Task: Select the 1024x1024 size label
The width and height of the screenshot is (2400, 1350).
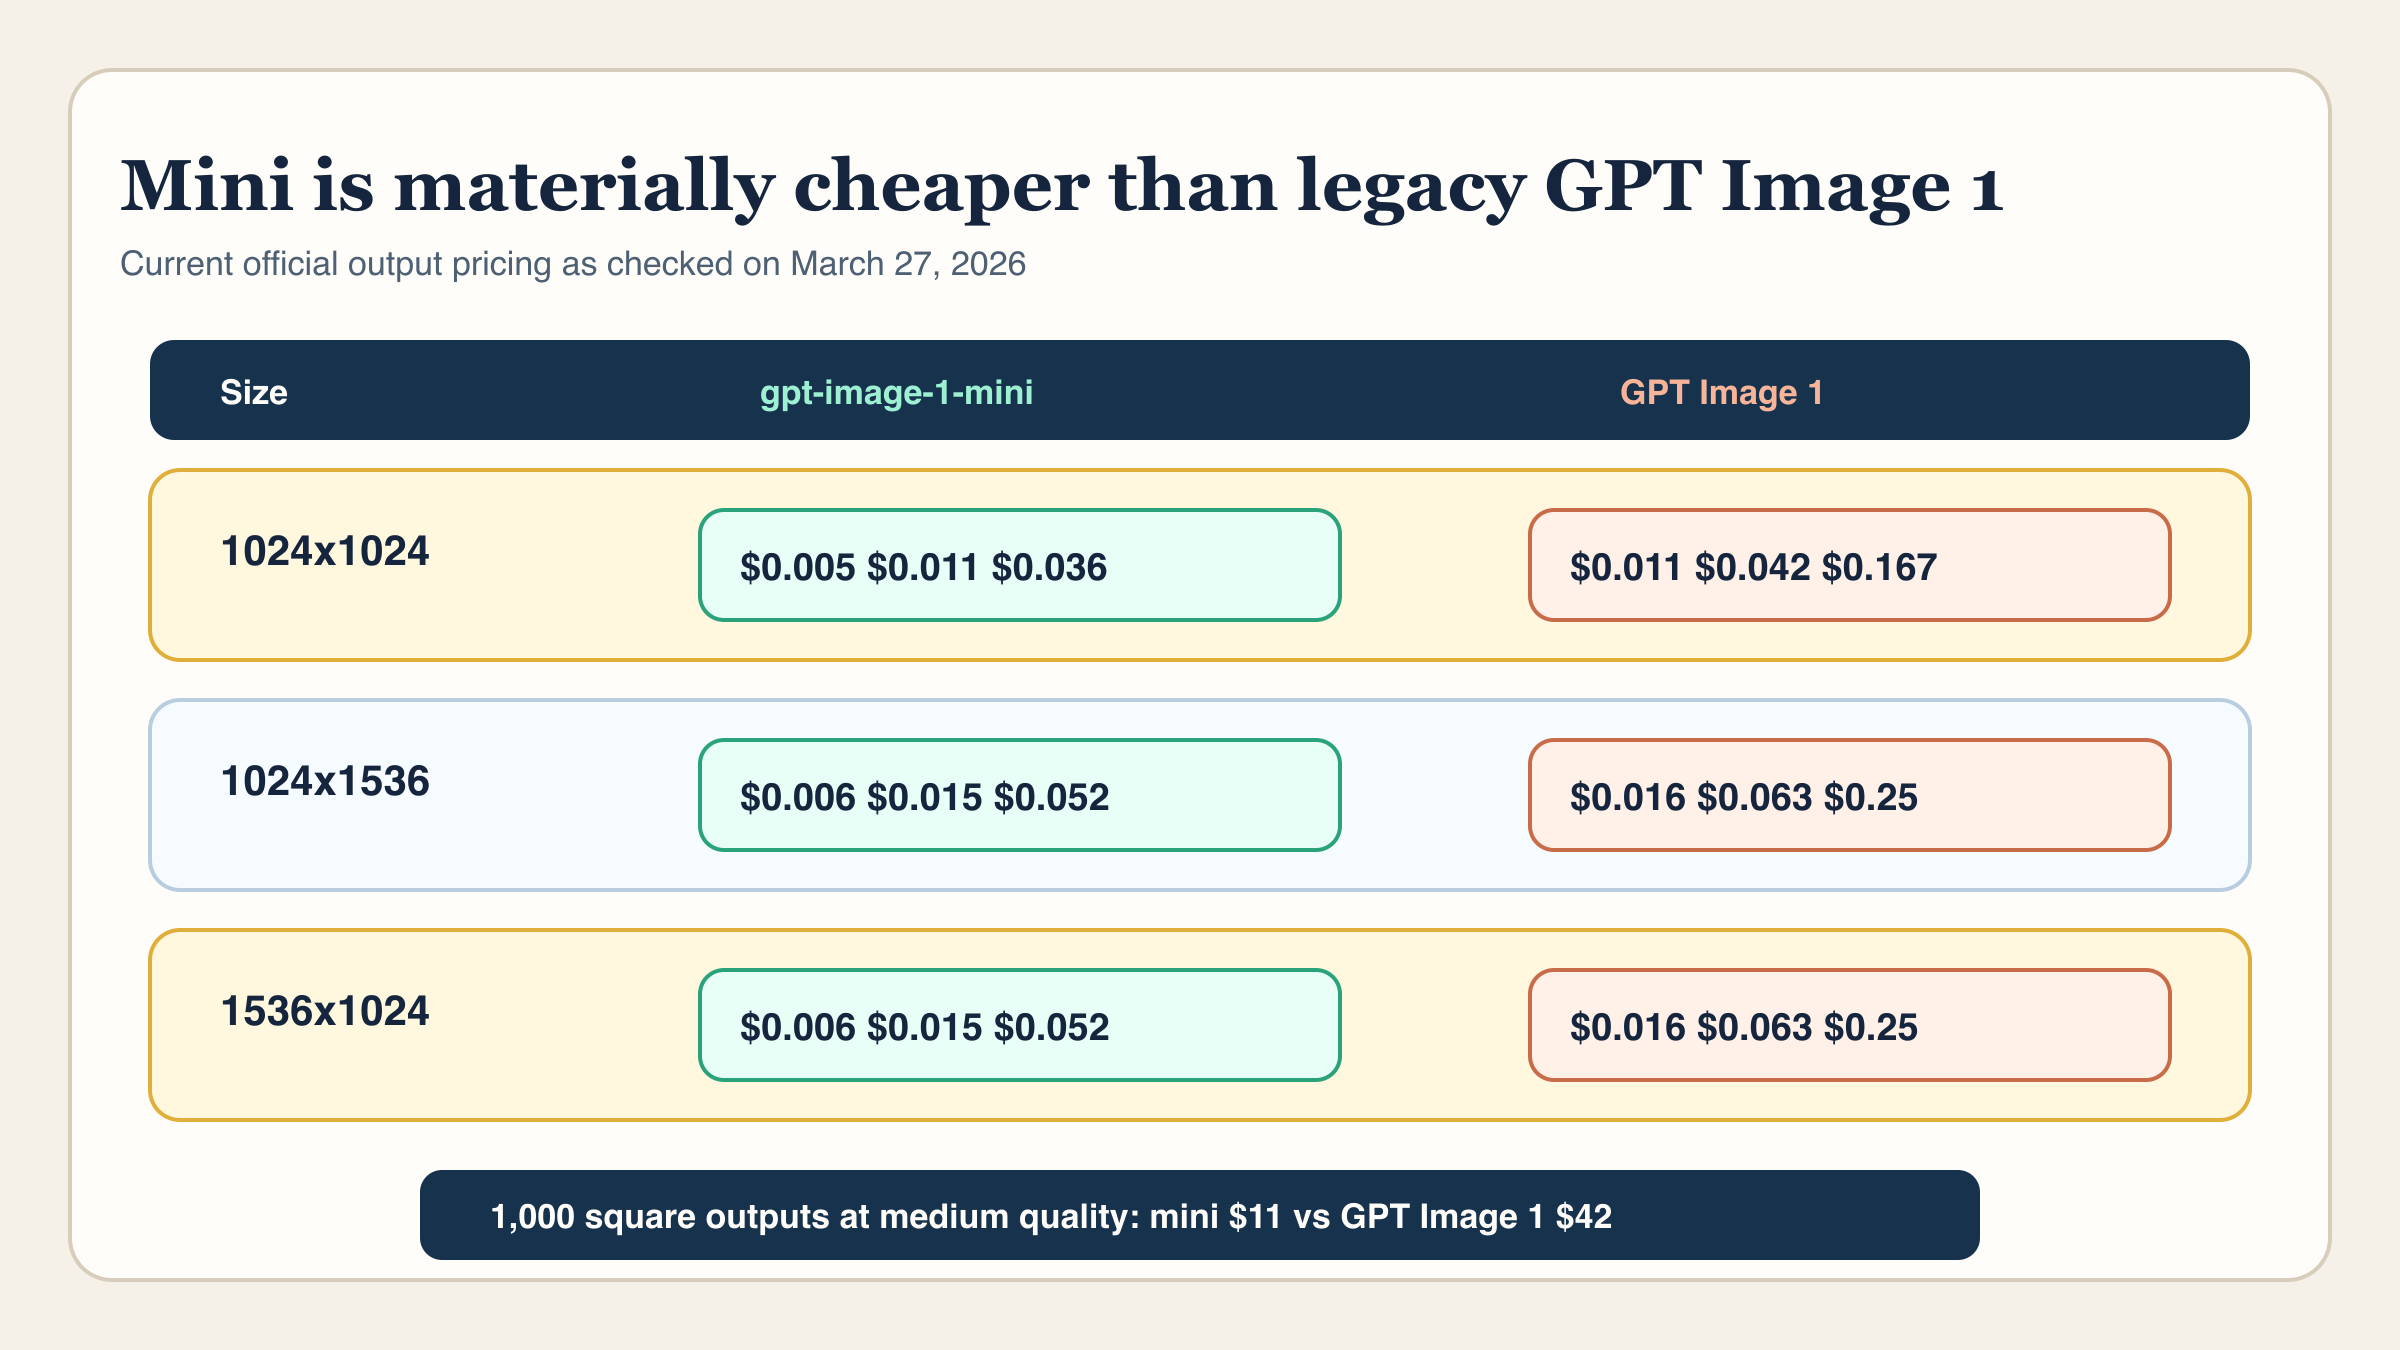Action: click(325, 552)
